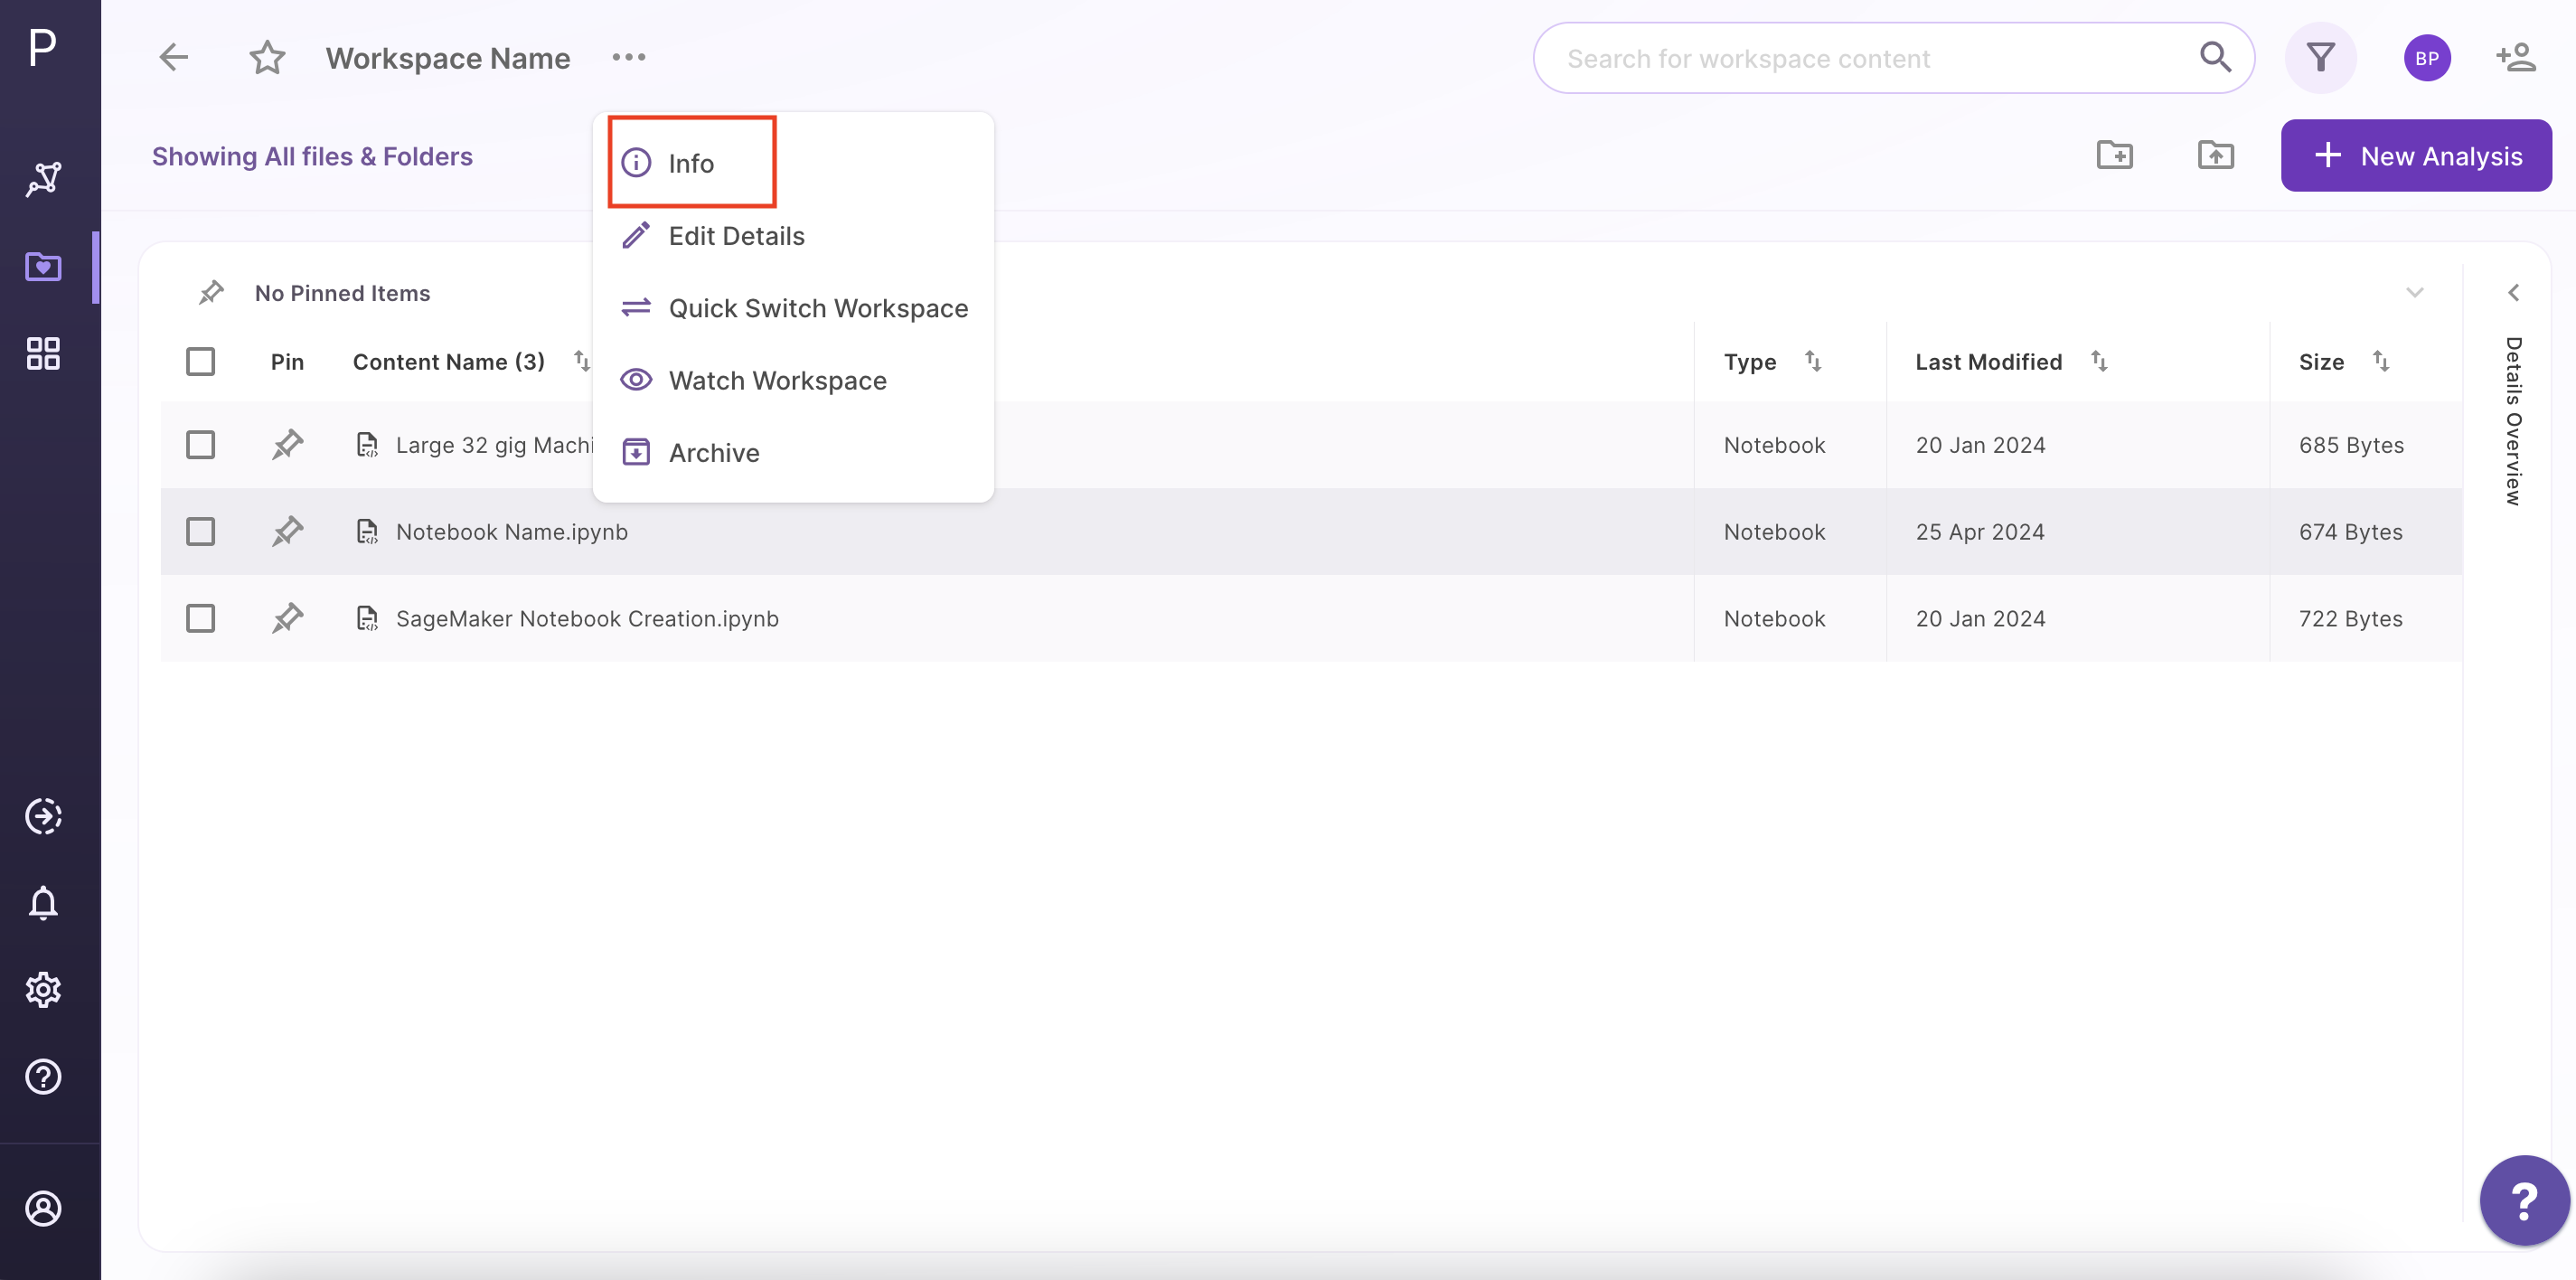Open settings gear icon in sidebar

(43, 990)
